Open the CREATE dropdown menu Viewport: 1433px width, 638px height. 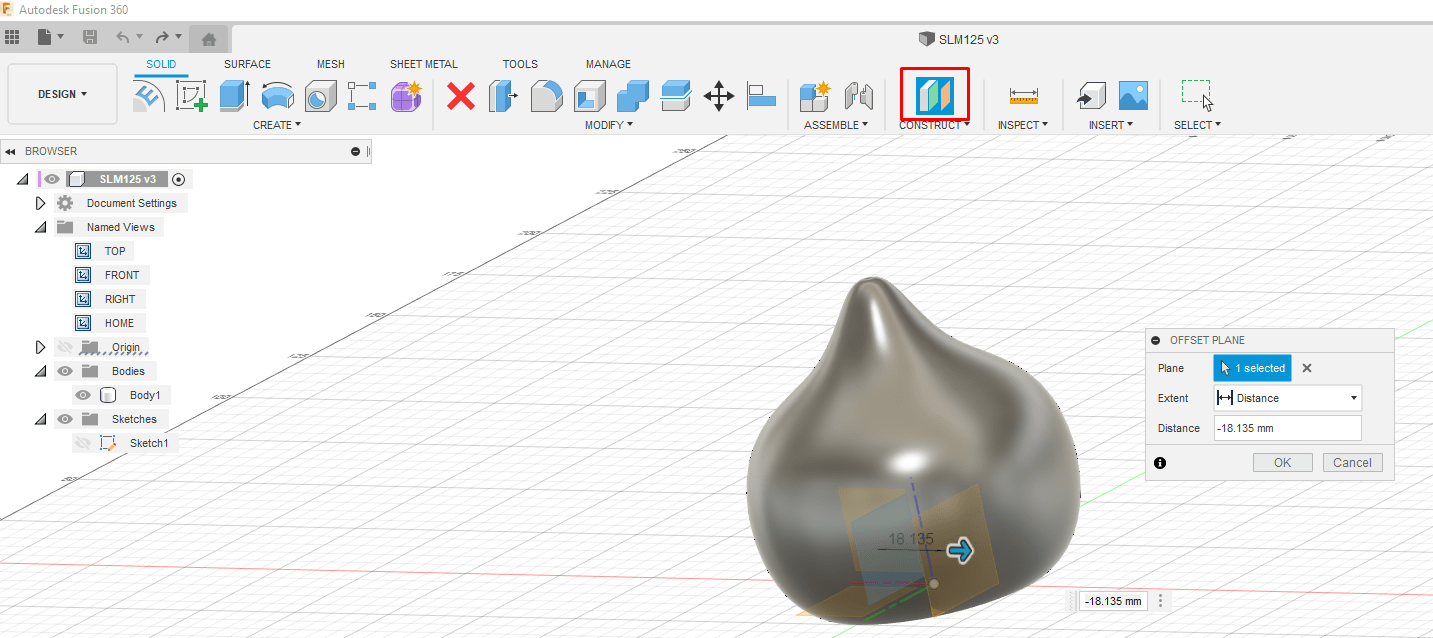click(x=277, y=125)
